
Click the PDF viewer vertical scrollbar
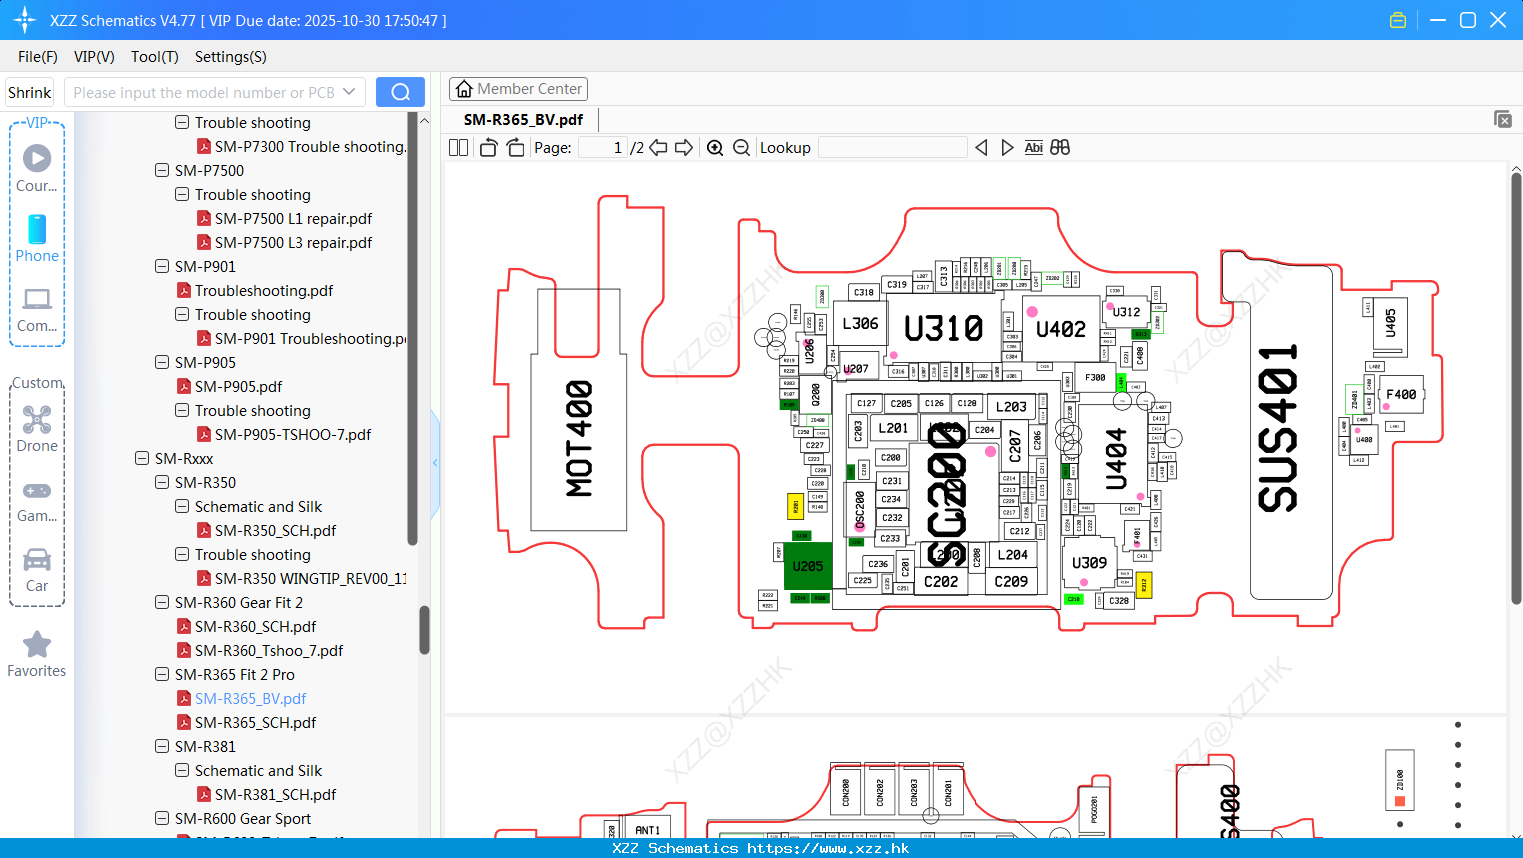pos(1516,388)
